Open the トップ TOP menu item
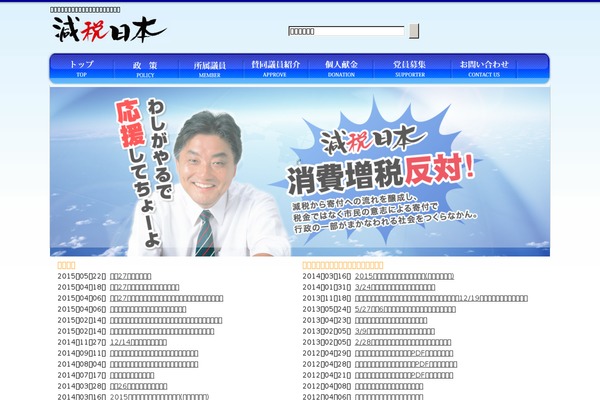 [82, 69]
